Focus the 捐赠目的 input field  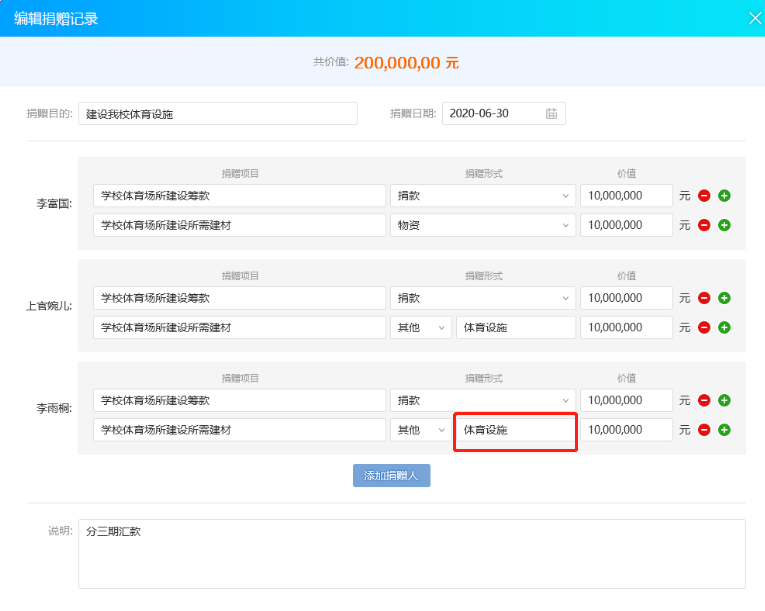[218, 114]
